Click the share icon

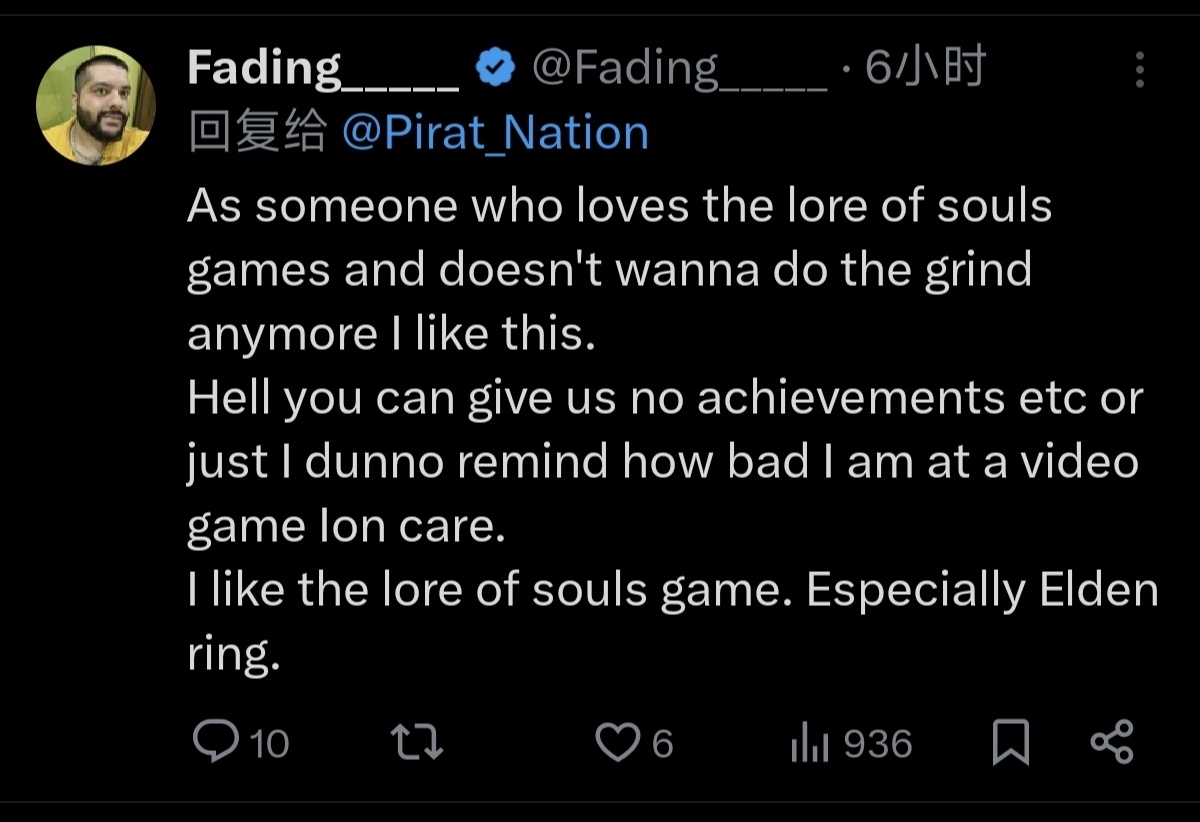(x=1111, y=743)
